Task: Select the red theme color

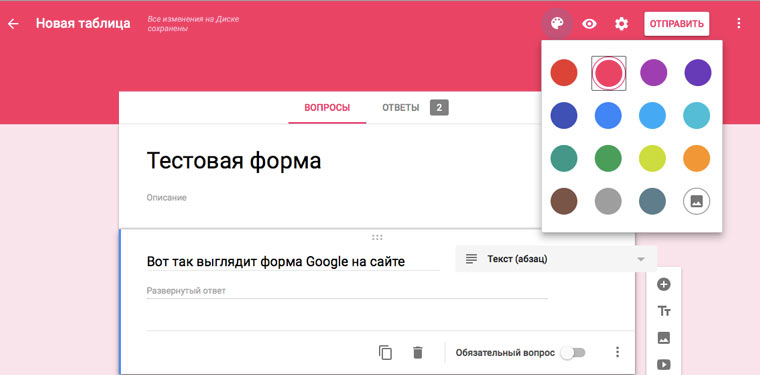Action: coord(564,73)
